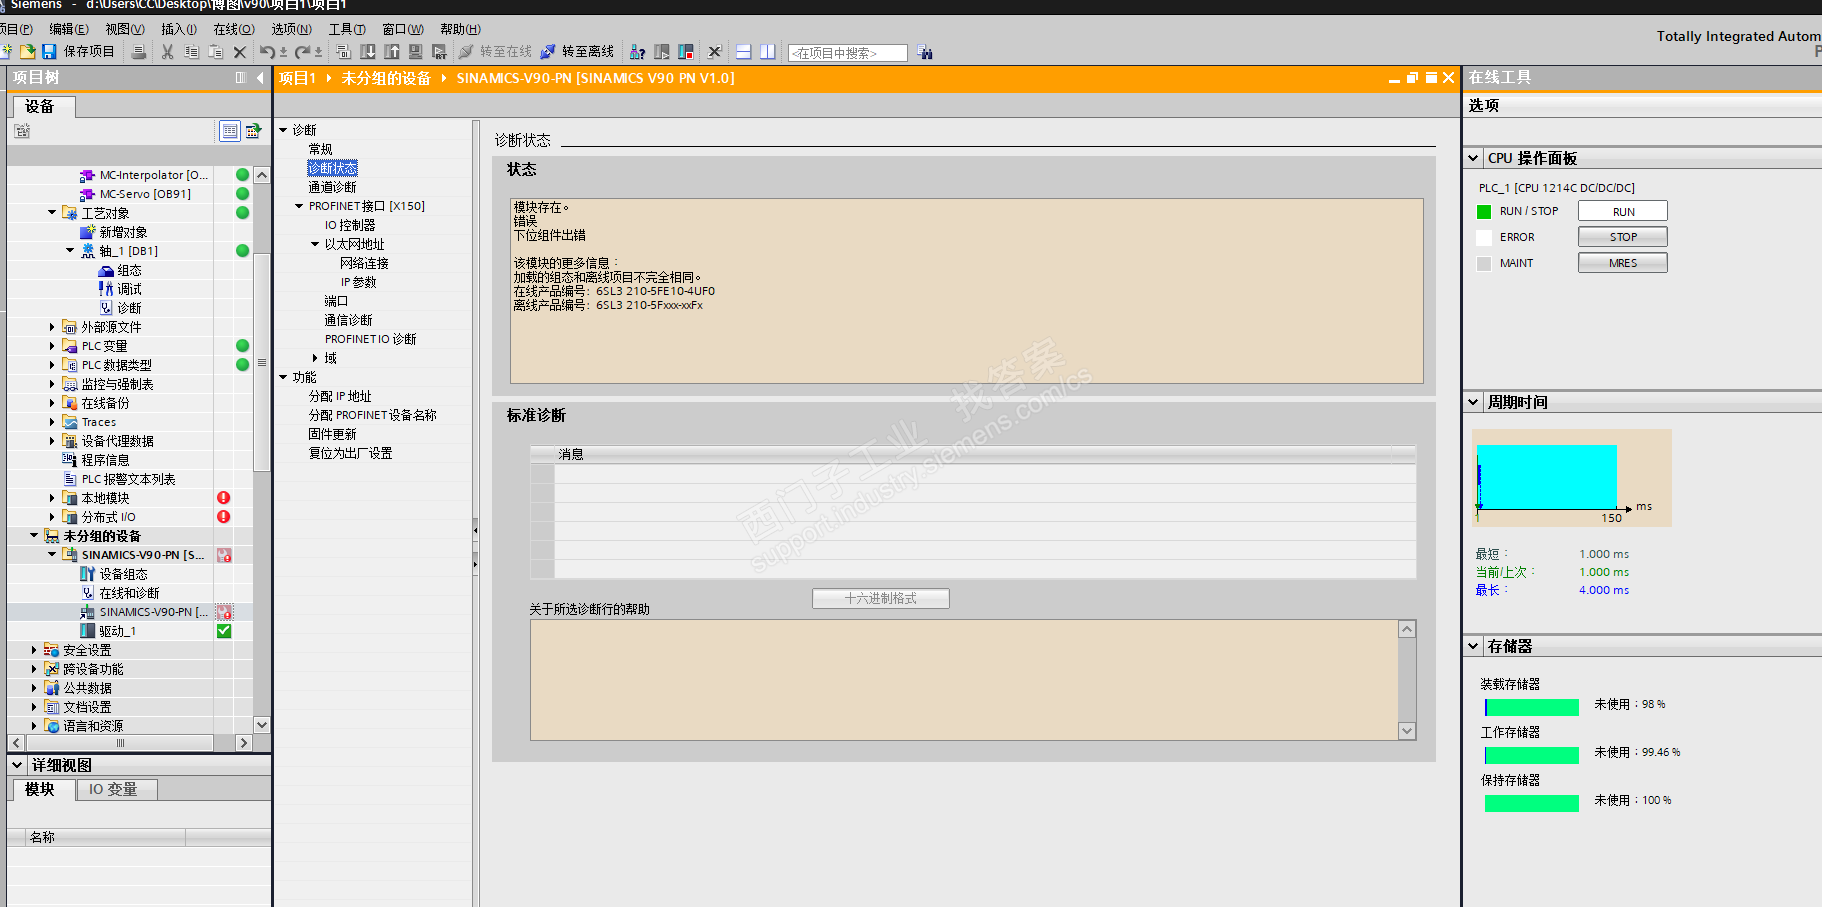The height and width of the screenshot is (907, 1822).
Task: Collapse the 存储器 panel
Action: 1474,646
